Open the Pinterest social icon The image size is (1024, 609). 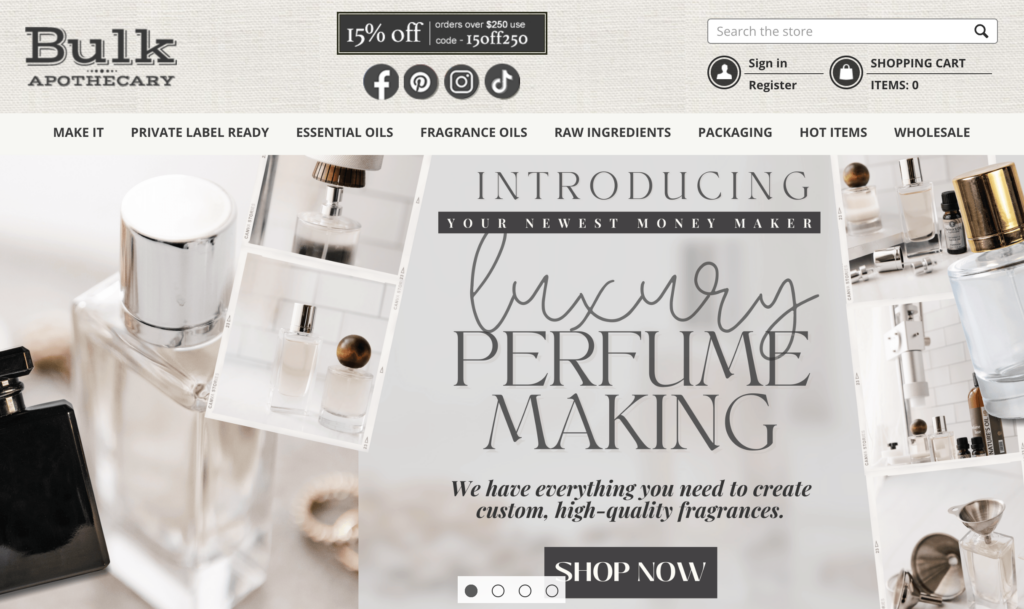click(421, 82)
